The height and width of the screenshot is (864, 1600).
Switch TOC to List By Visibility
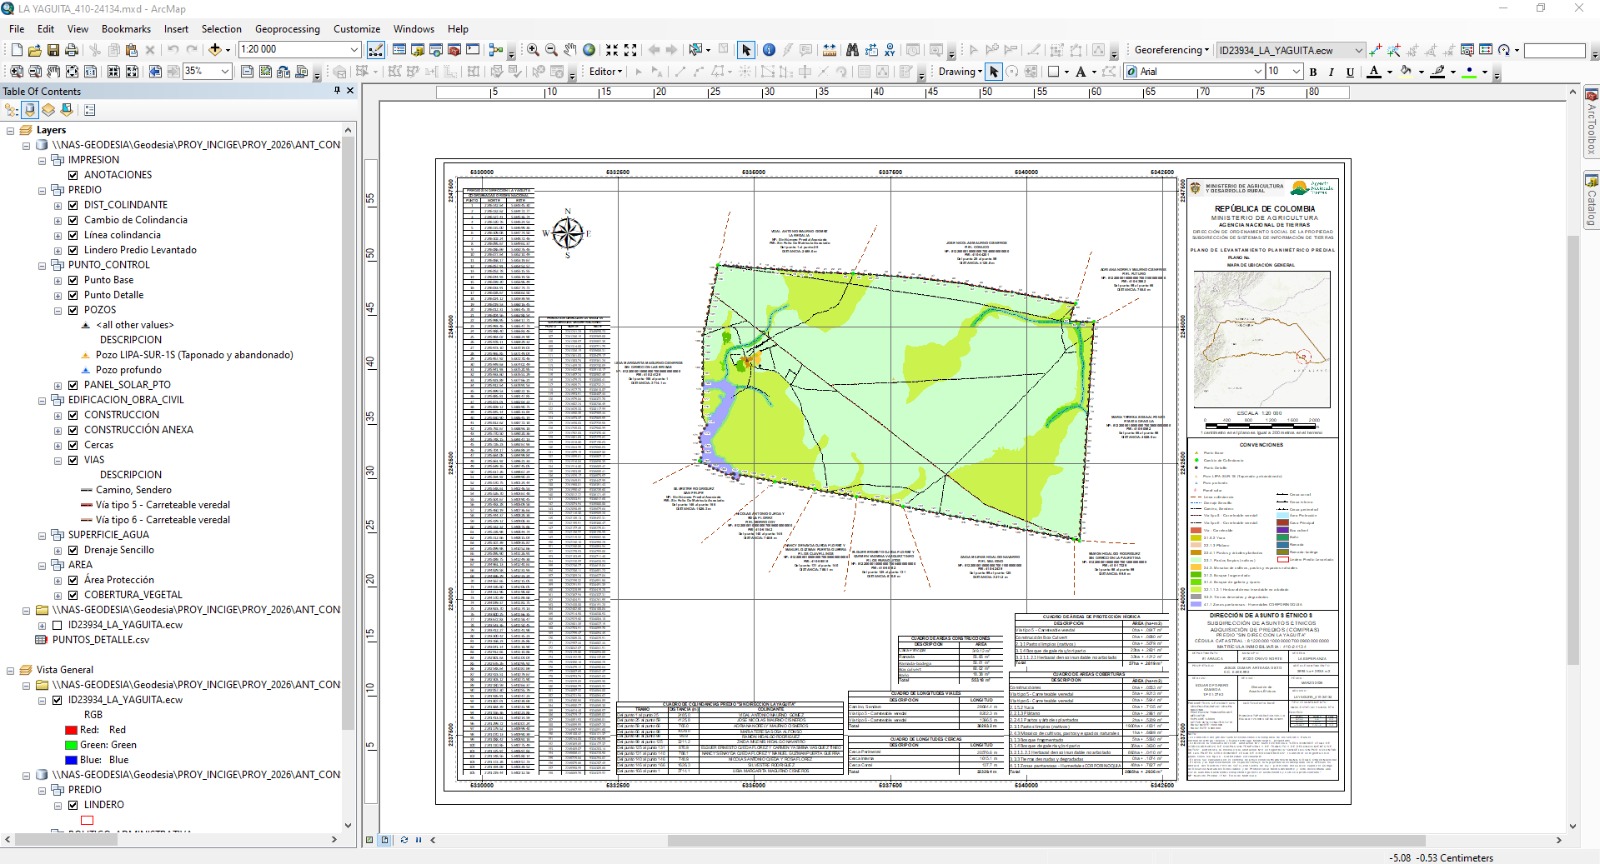click(48, 110)
